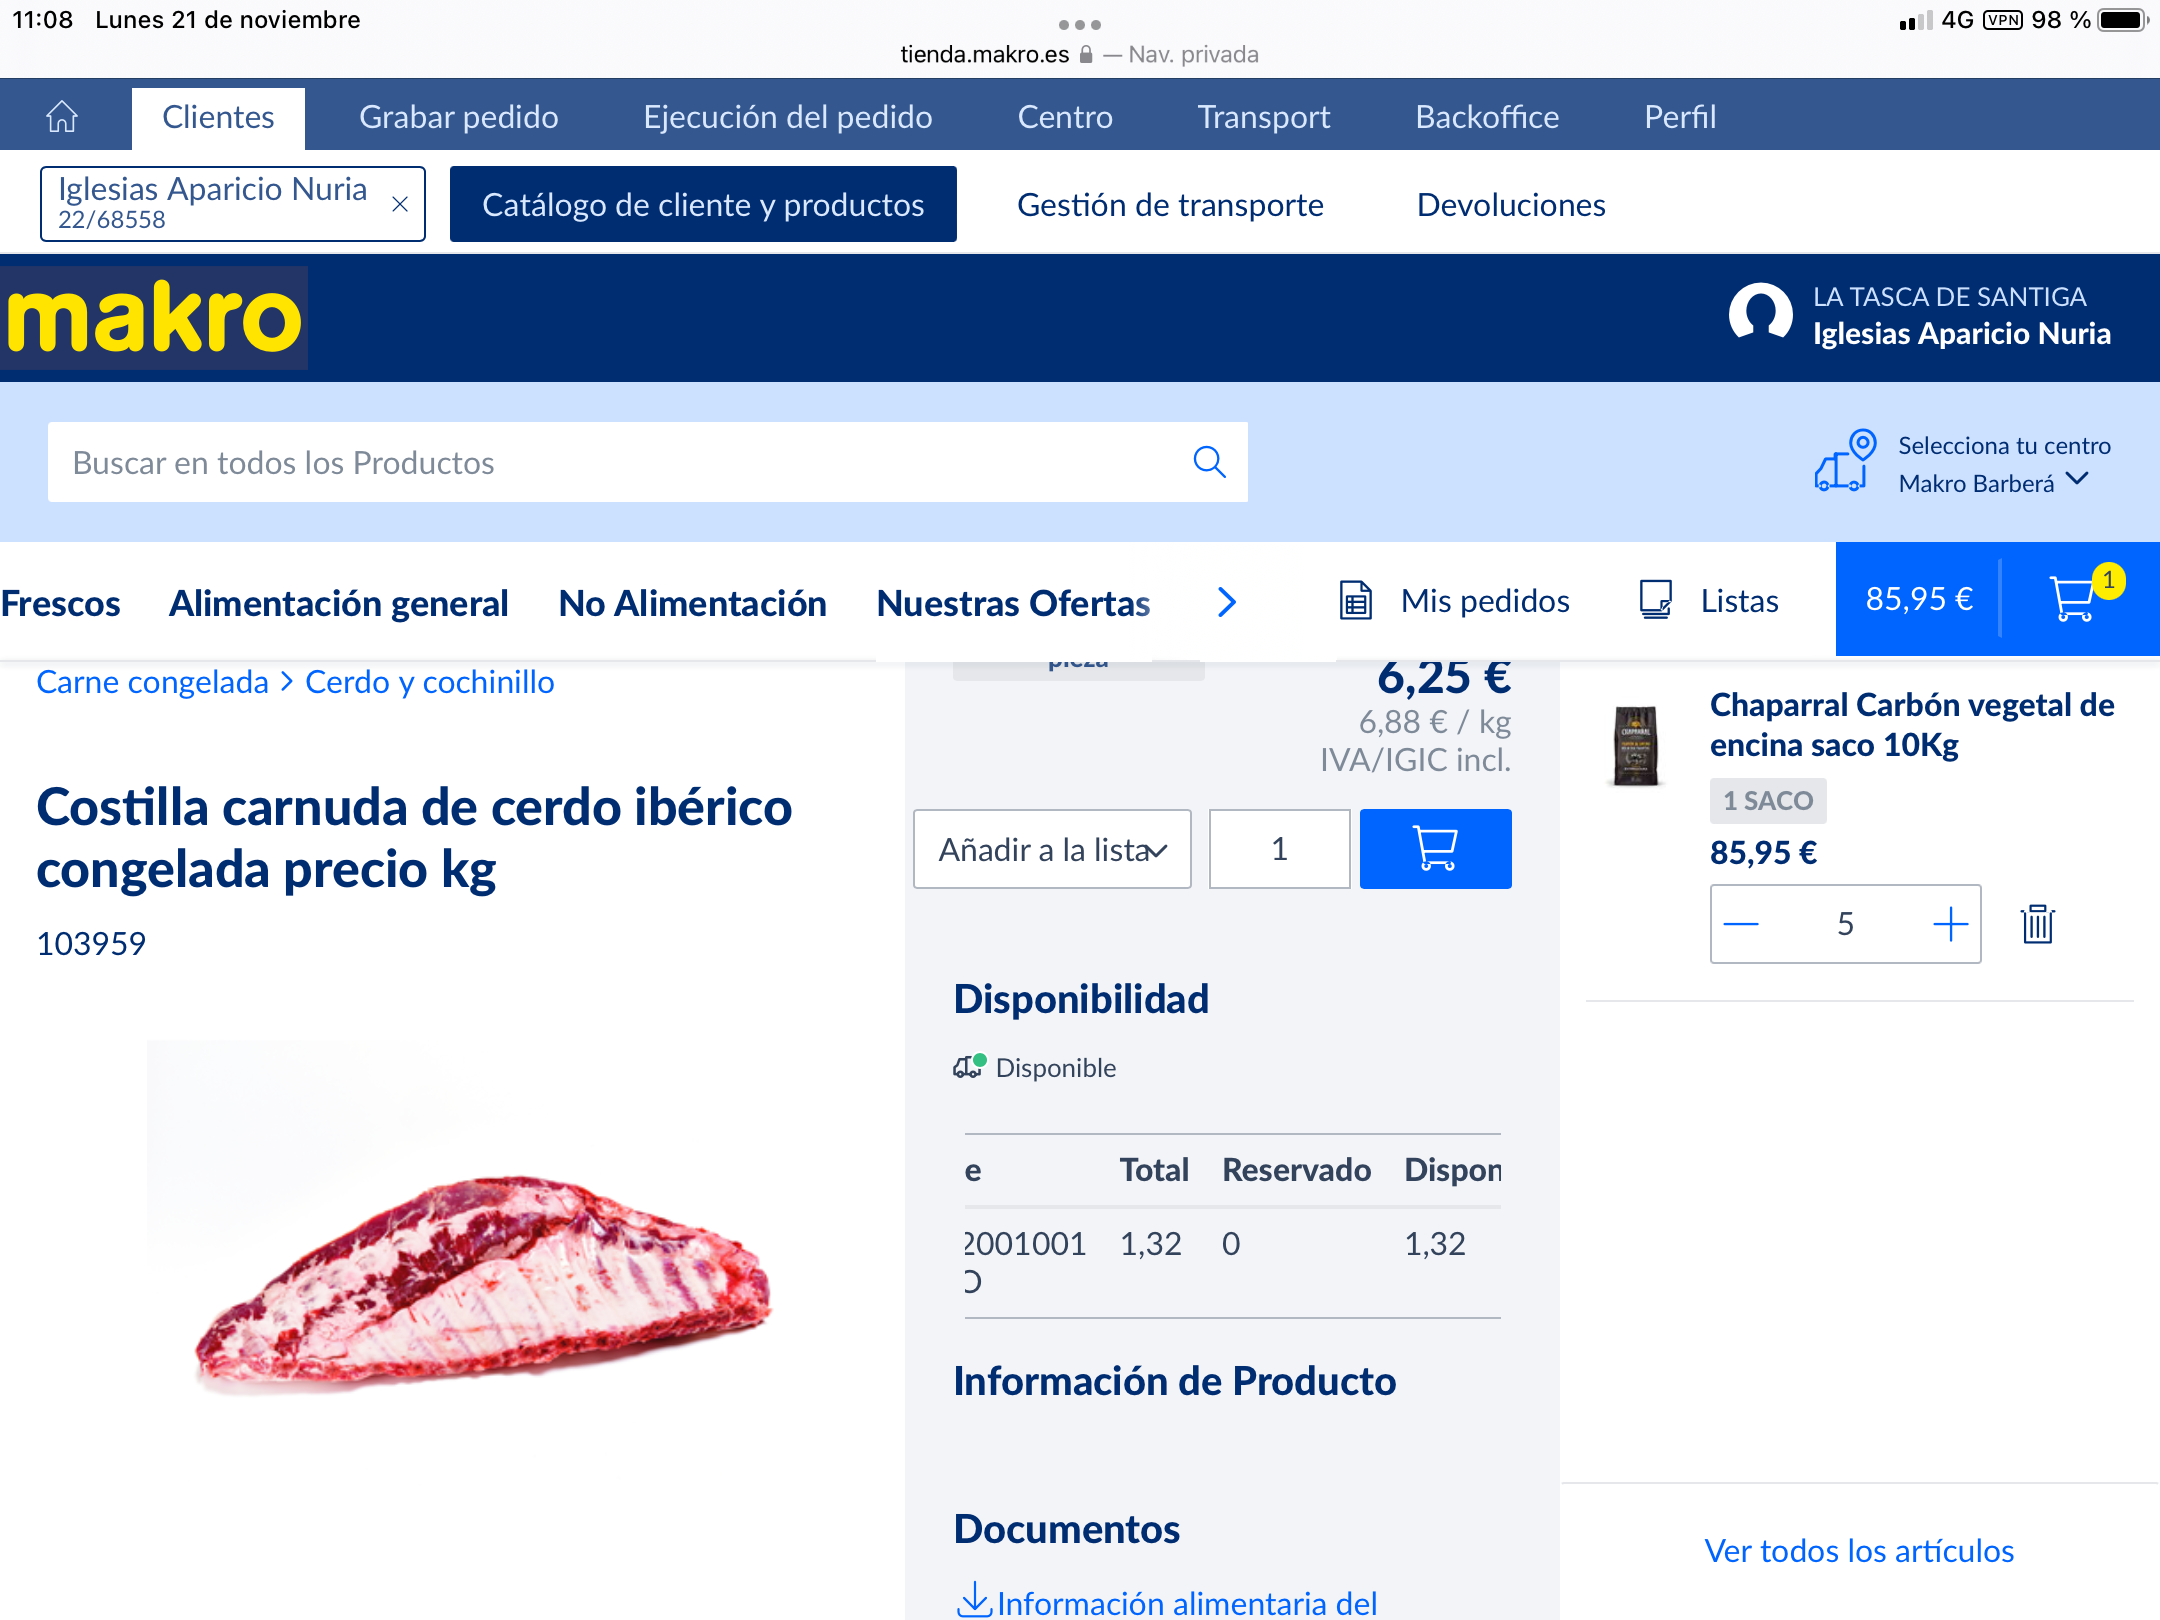Open Gestión de transporte section
This screenshot has width=2160, height=1620.
click(1170, 205)
